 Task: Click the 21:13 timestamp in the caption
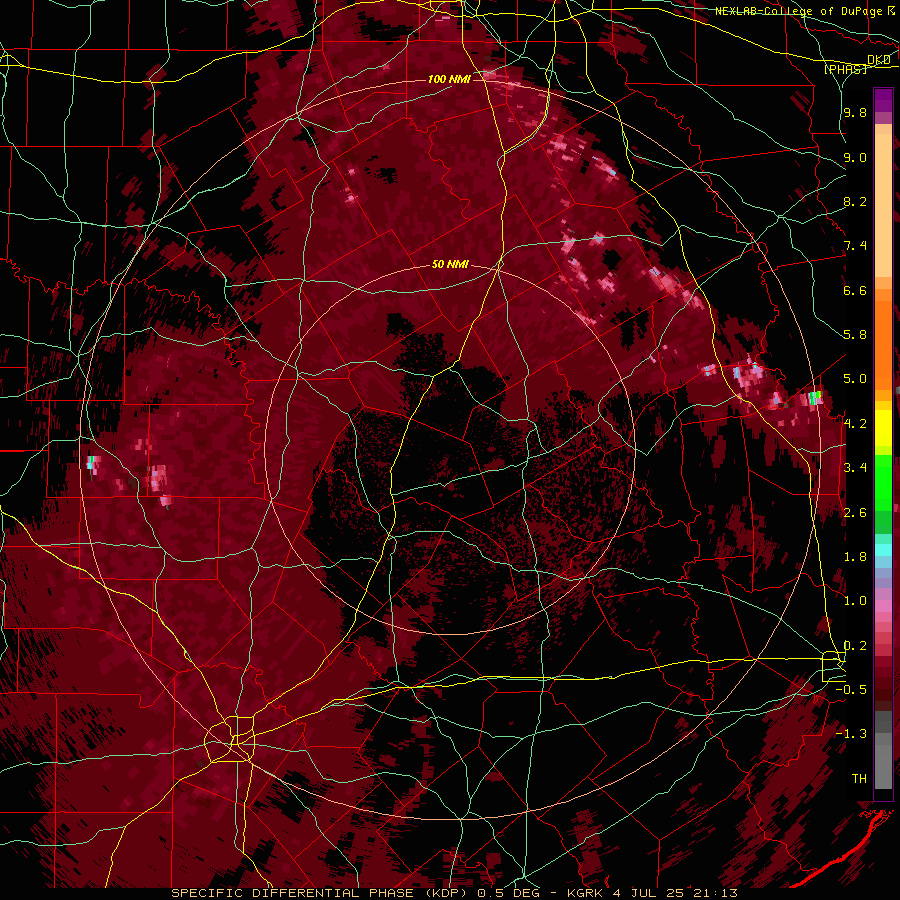point(717,893)
